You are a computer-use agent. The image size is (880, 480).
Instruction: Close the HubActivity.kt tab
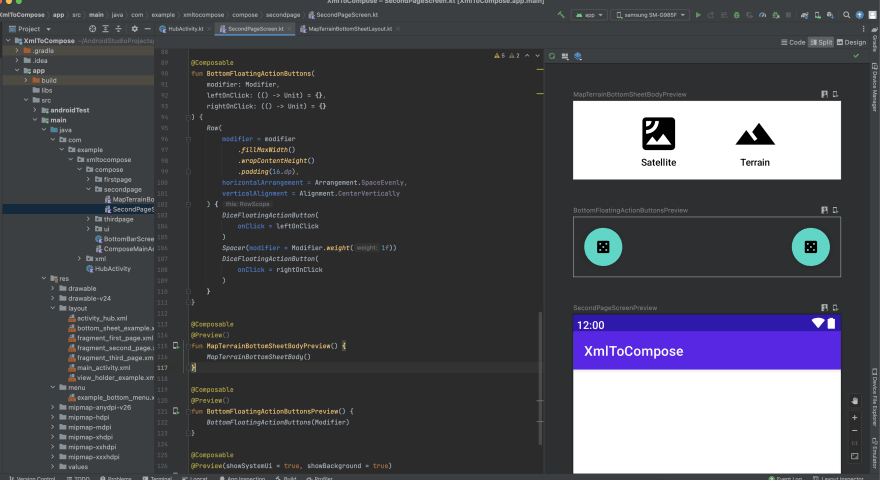[x=209, y=29]
